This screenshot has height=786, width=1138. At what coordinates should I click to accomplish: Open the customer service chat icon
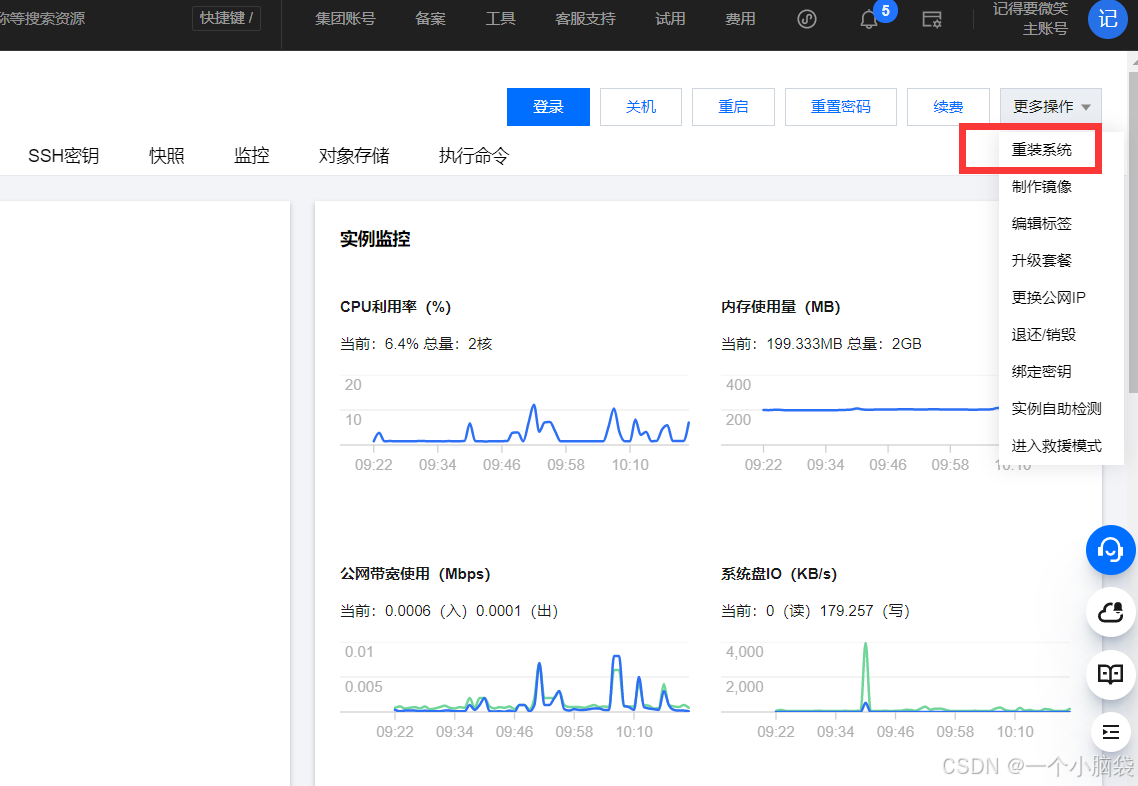1110,549
